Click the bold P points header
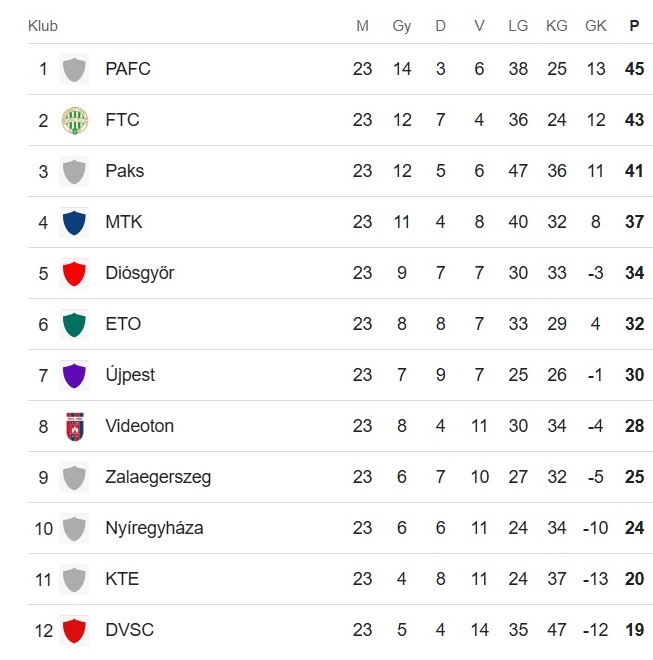The width and height of the screenshot is (653, 660). pos(634,26)
